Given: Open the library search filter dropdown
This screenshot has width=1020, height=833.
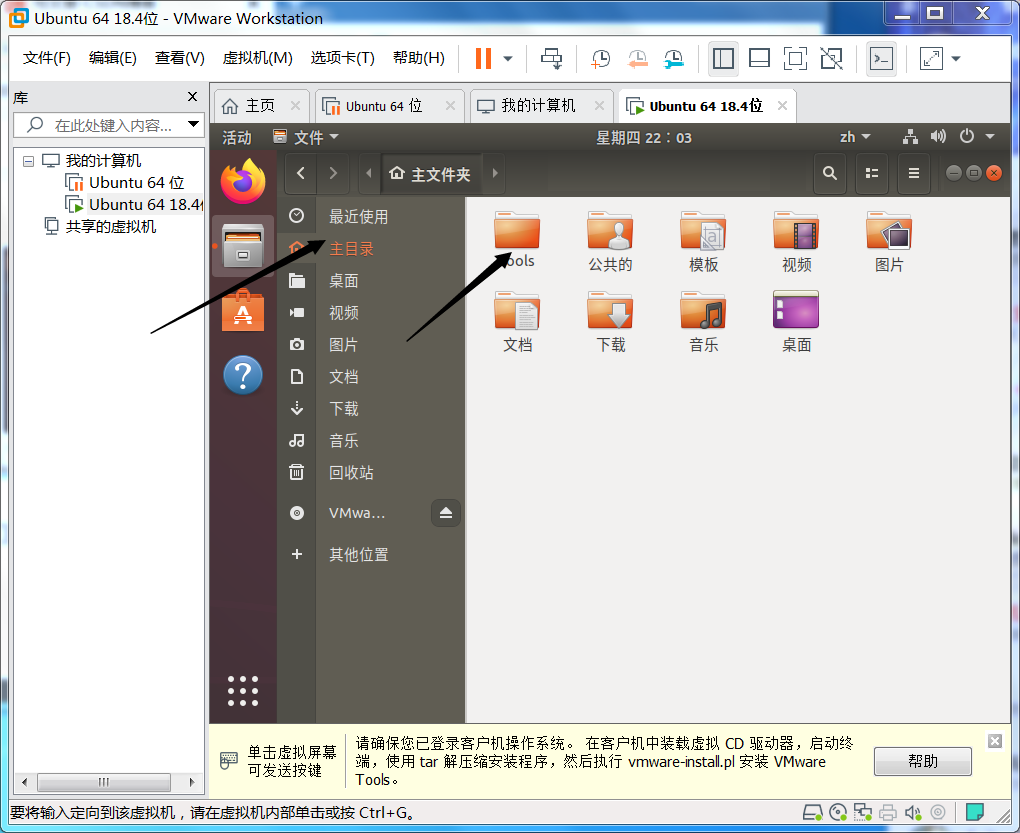Looking at the screenshot, I should pyautogui.click(x=194, y=124).
